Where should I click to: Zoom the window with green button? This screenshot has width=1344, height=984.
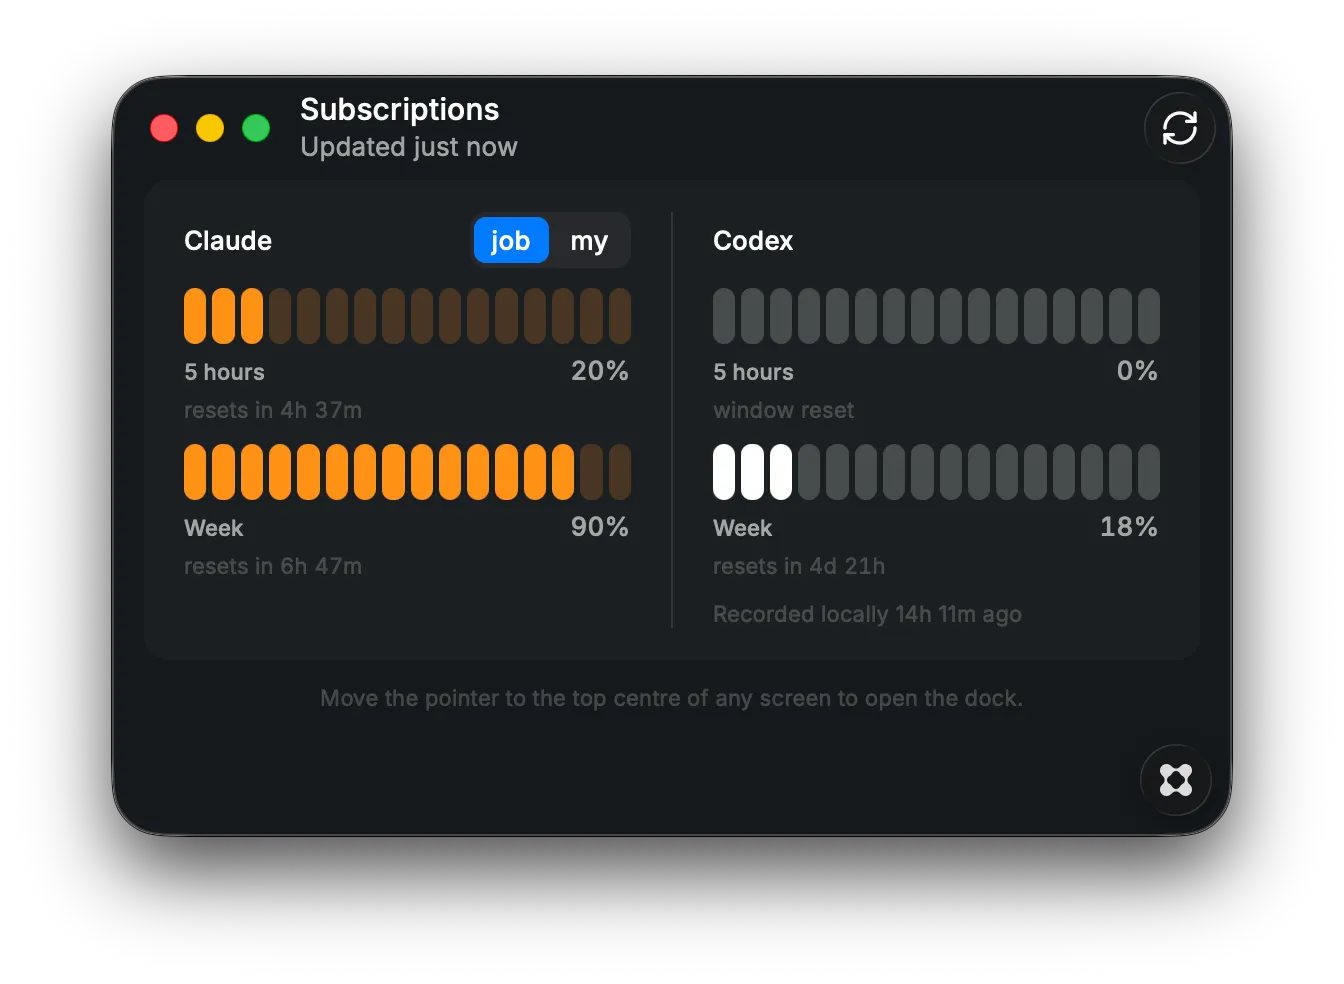[256, 128]
